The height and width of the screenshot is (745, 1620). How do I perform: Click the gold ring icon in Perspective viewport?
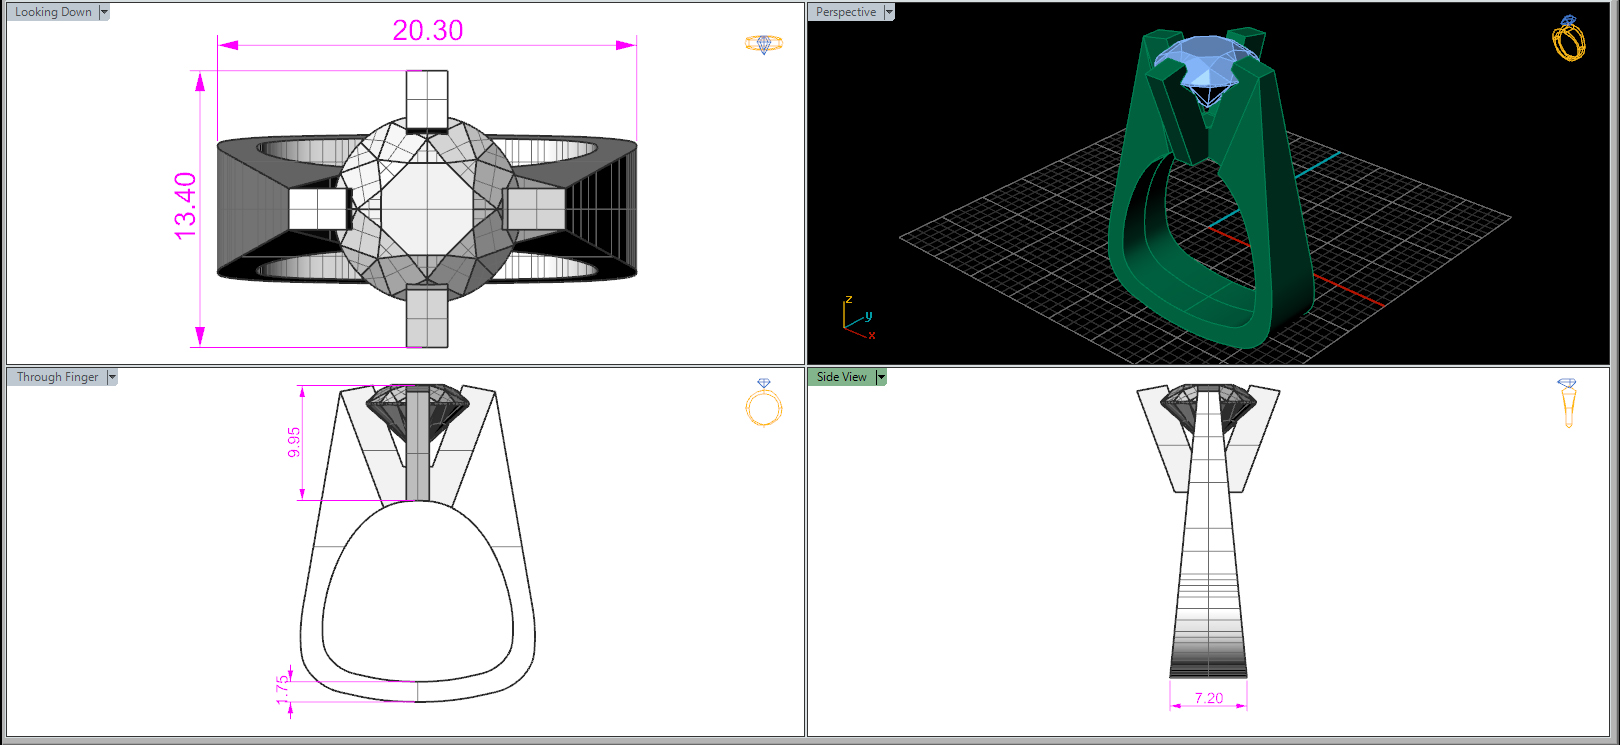click(x=1569, y=39)
